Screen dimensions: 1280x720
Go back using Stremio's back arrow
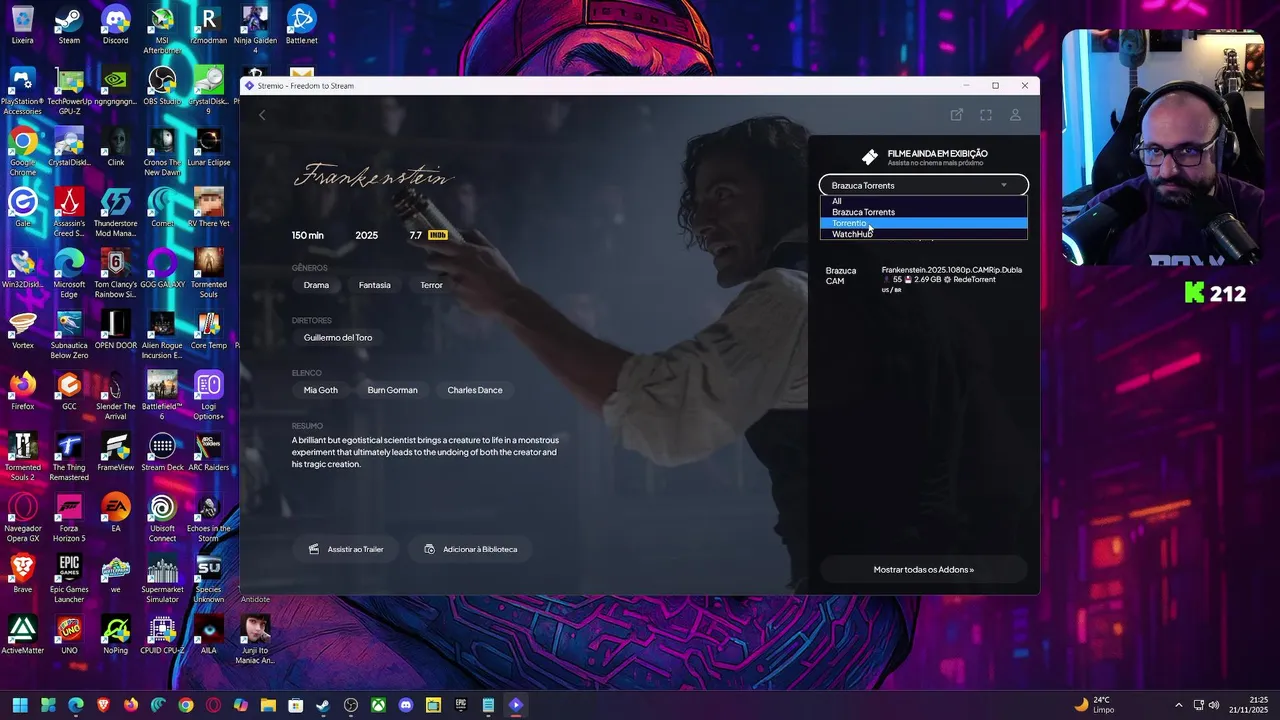point(262,115)
